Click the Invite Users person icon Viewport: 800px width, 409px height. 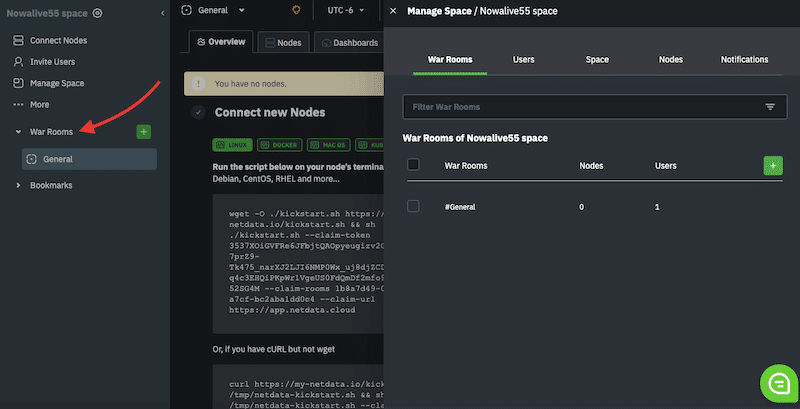18,62
